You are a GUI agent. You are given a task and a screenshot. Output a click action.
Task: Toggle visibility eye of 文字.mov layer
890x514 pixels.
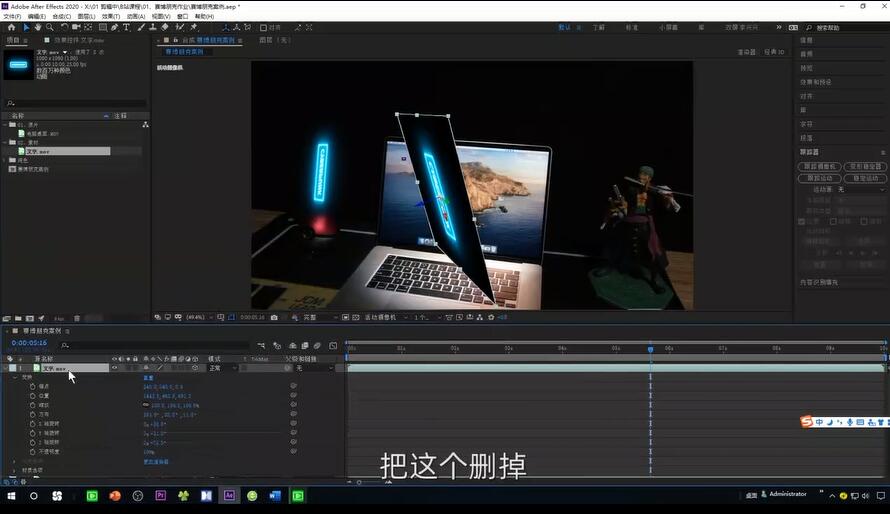(x=114, y=368)
